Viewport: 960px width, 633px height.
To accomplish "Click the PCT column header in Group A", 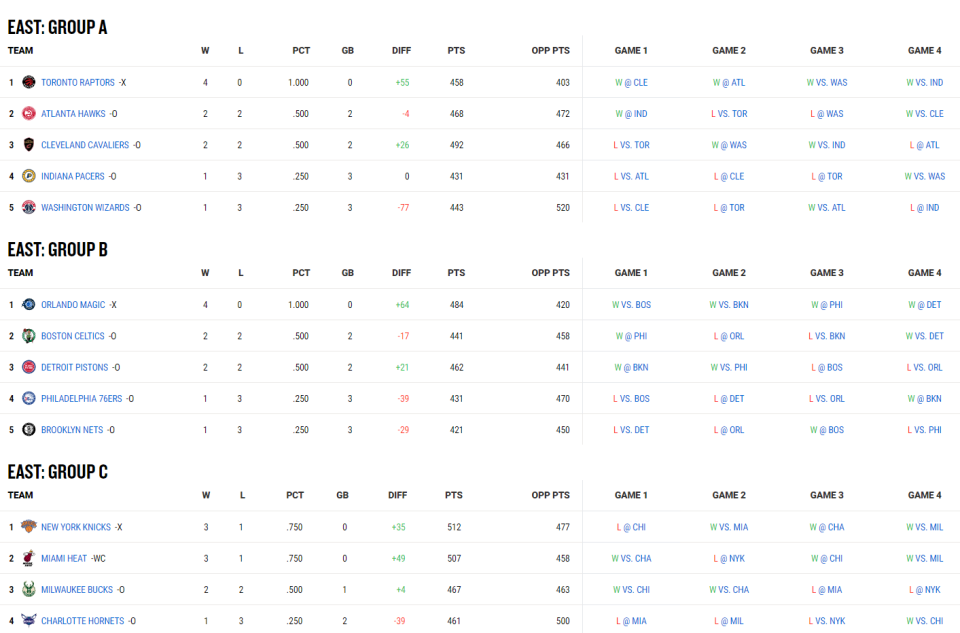I will pyautogui.click(x=300, y=51).
